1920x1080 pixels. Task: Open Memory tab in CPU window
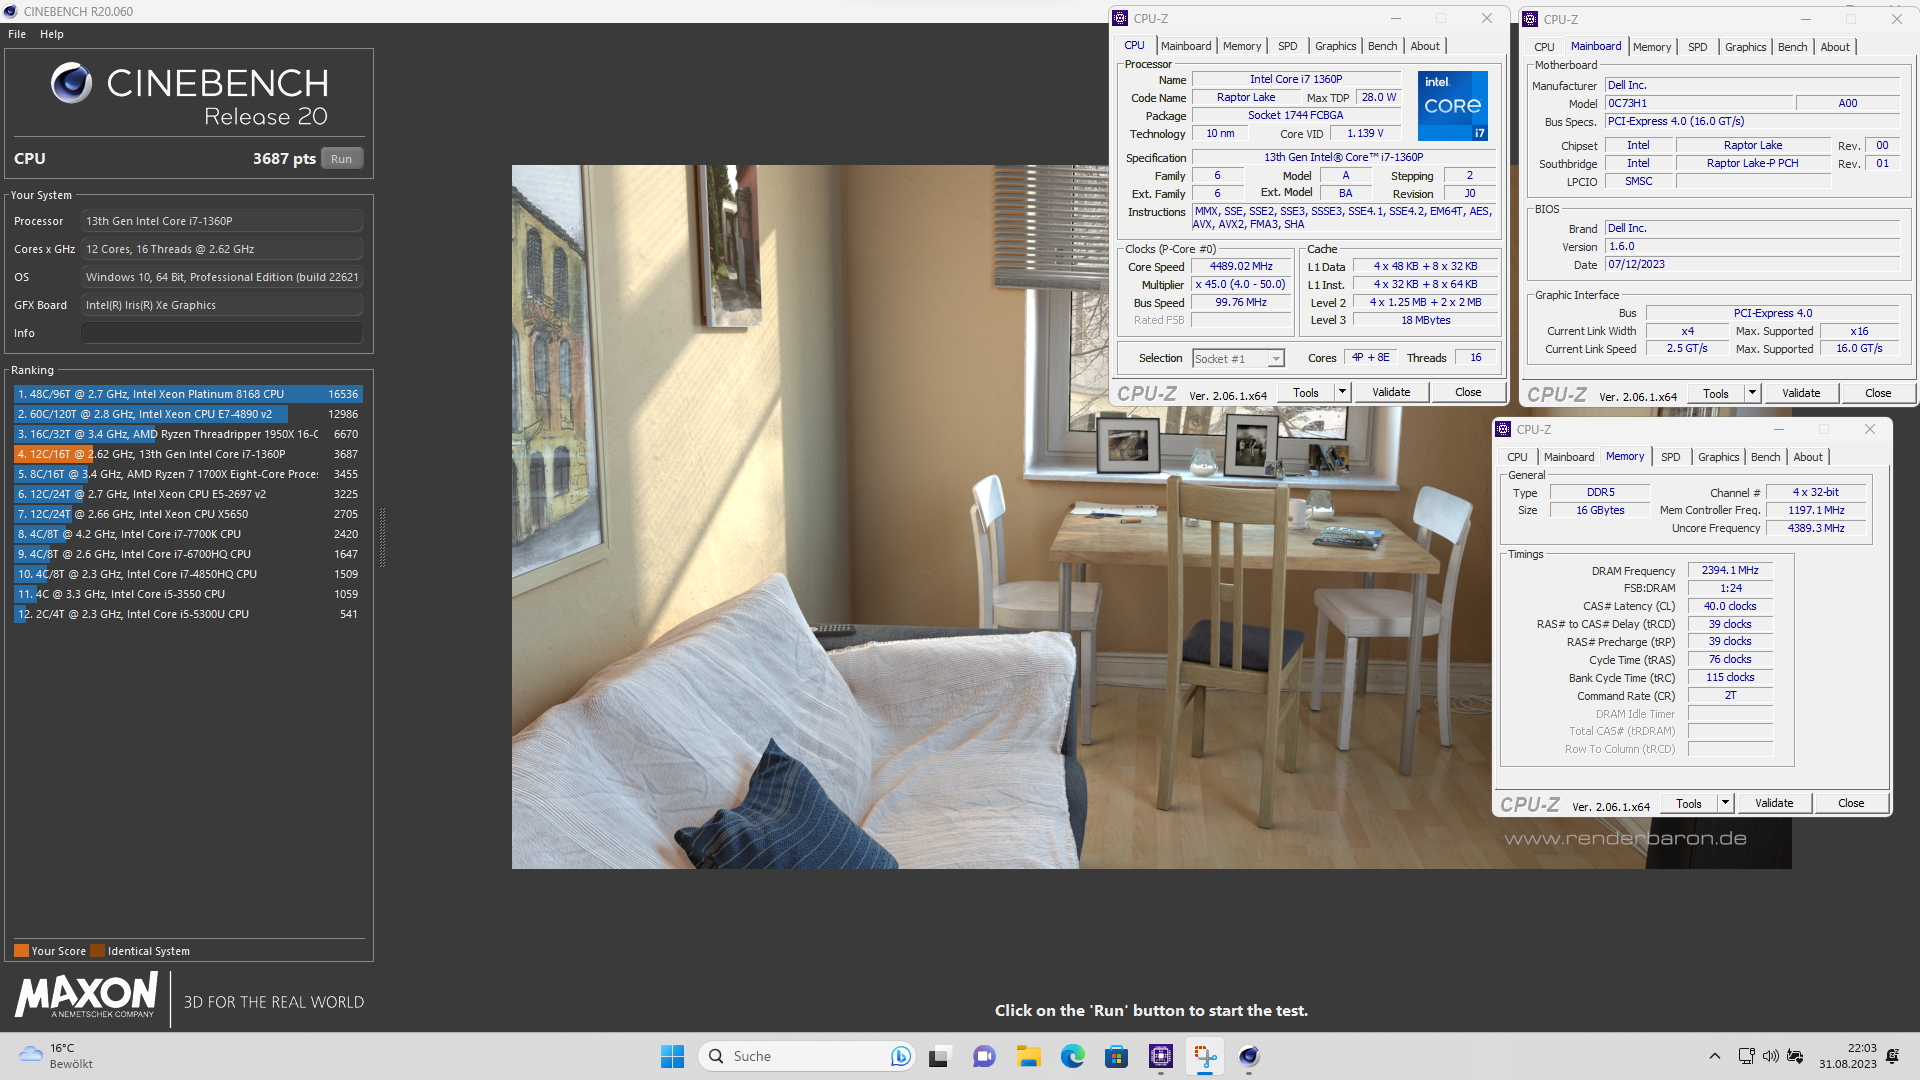[x=1242, y=46]
